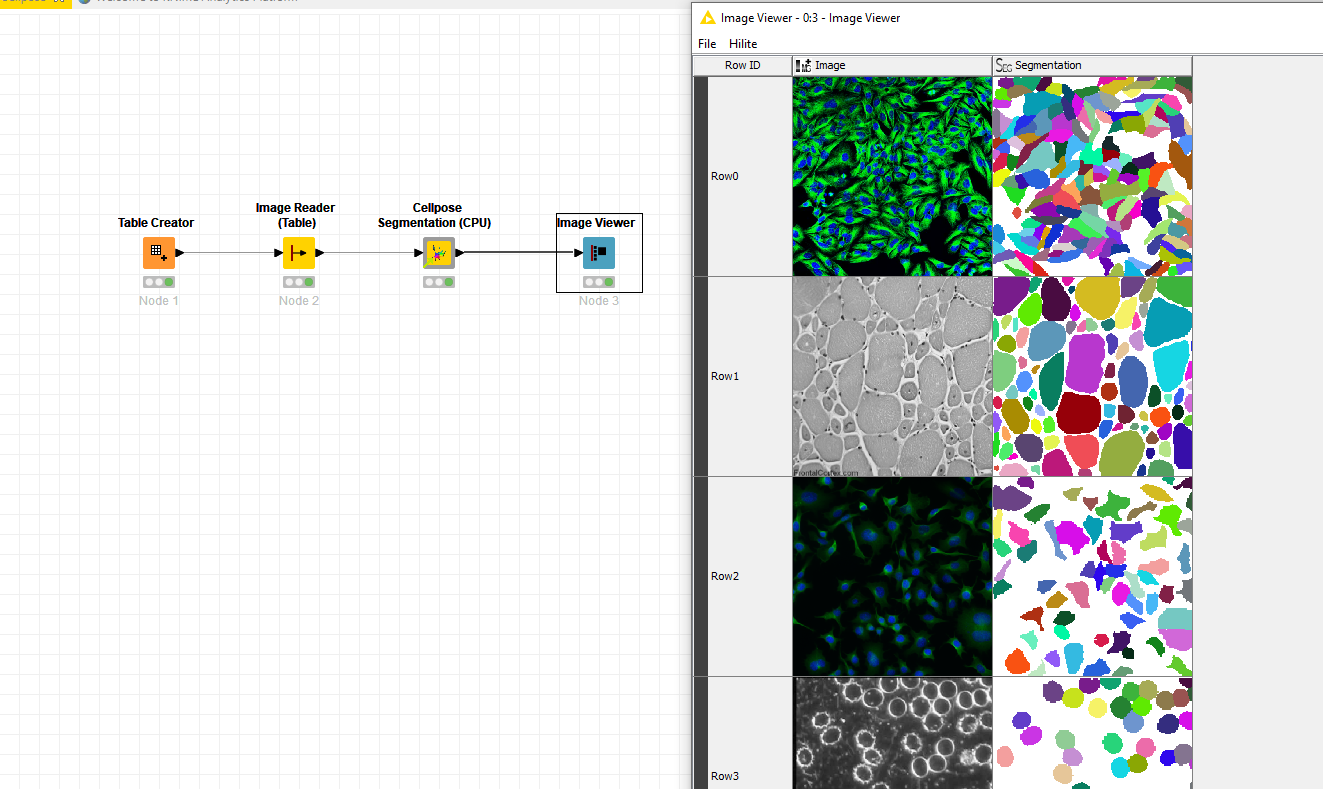The height and width of the screenshot is (789, 1323).
Task: Click status traffic light under Node 2
Action: 299,282
